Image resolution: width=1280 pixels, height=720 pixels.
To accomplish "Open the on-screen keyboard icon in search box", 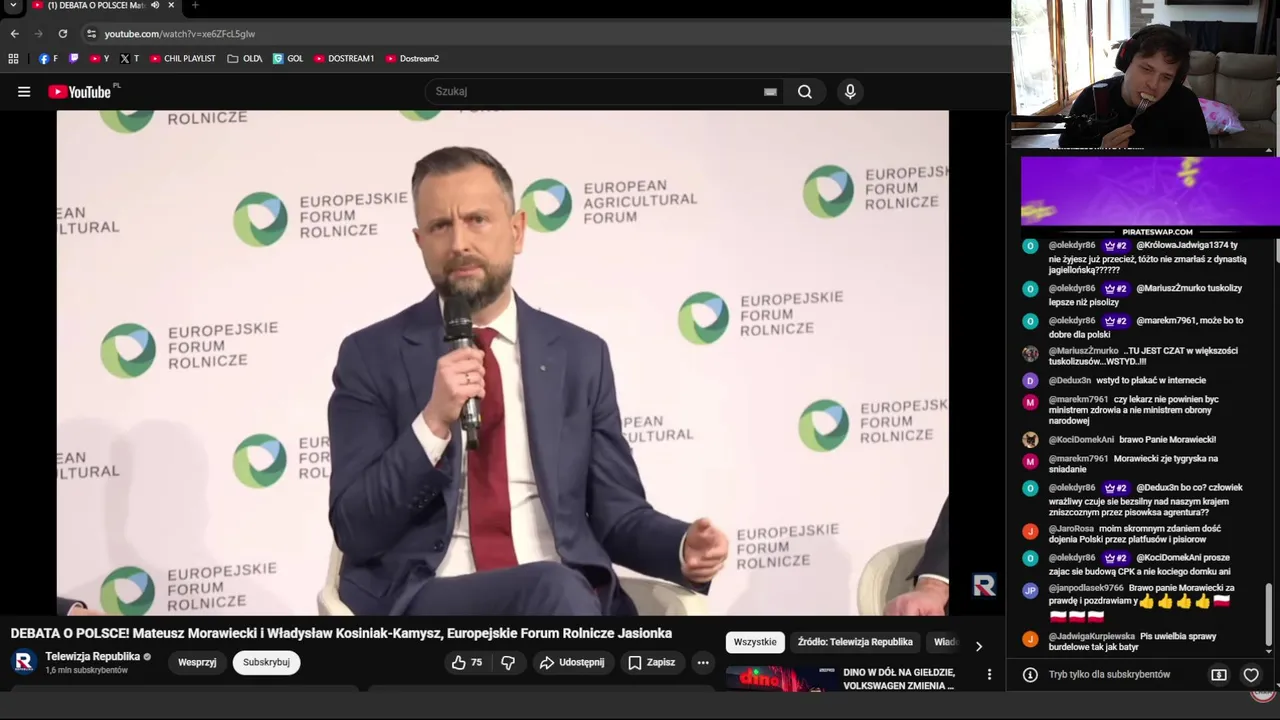I will click(x=770, y=92).
